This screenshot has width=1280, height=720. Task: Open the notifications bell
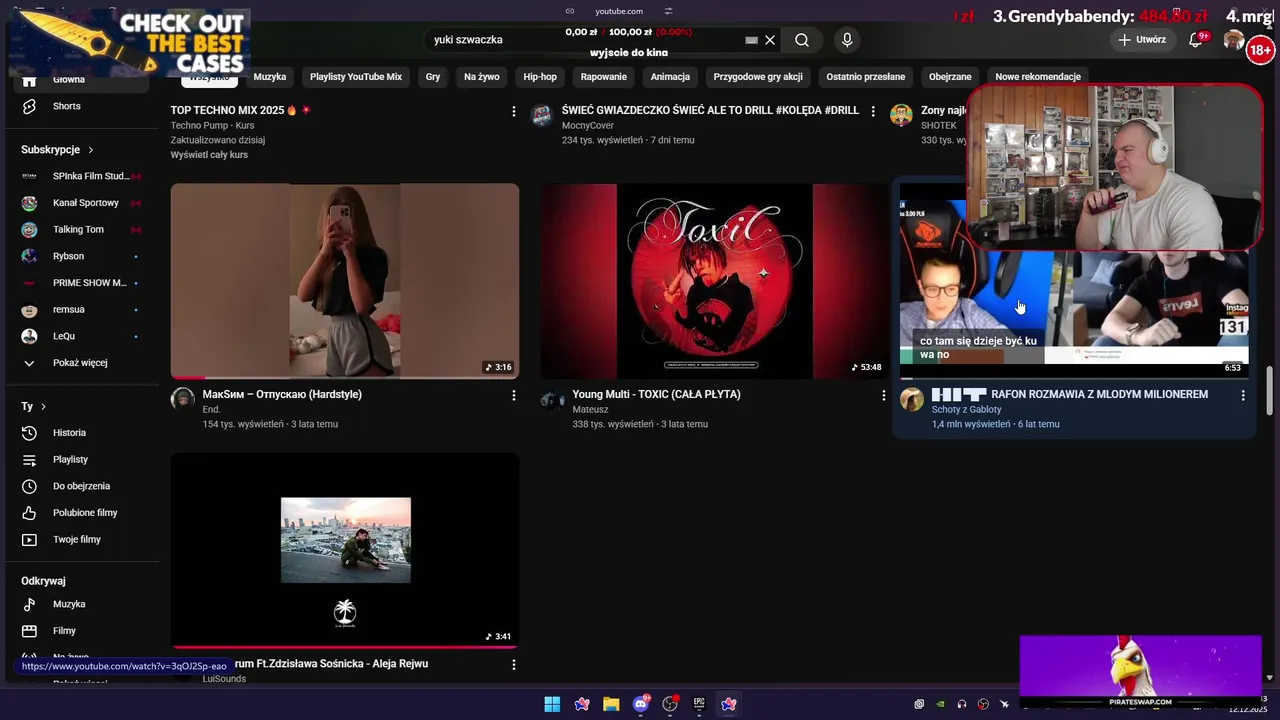[1195, 40]
